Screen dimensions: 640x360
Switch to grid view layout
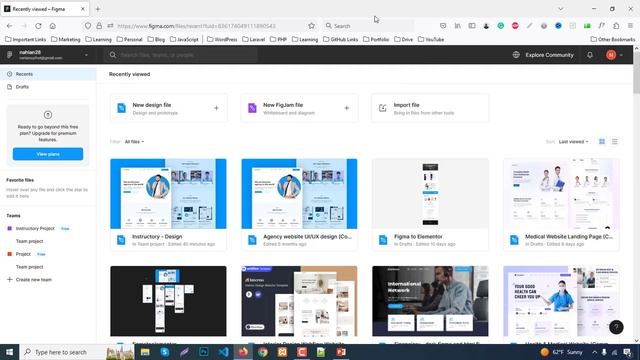602,142
